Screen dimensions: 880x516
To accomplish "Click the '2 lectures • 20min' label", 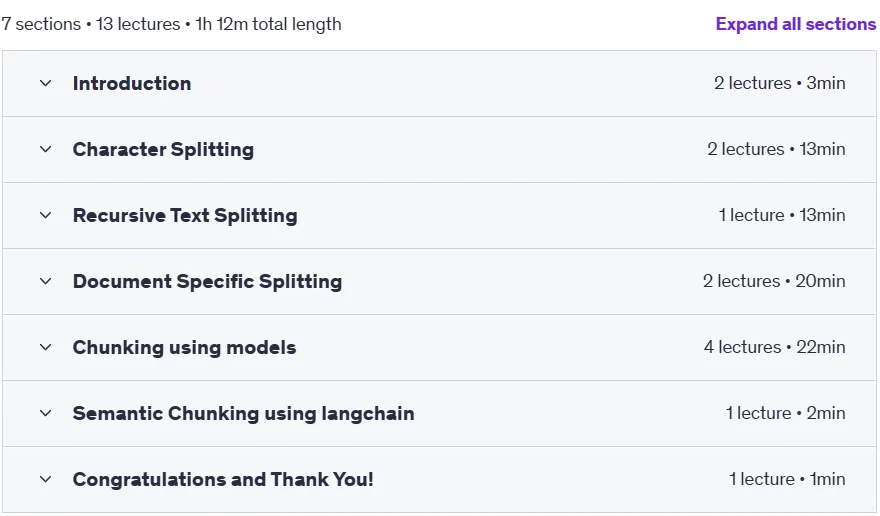I will [x=774, y=281].
